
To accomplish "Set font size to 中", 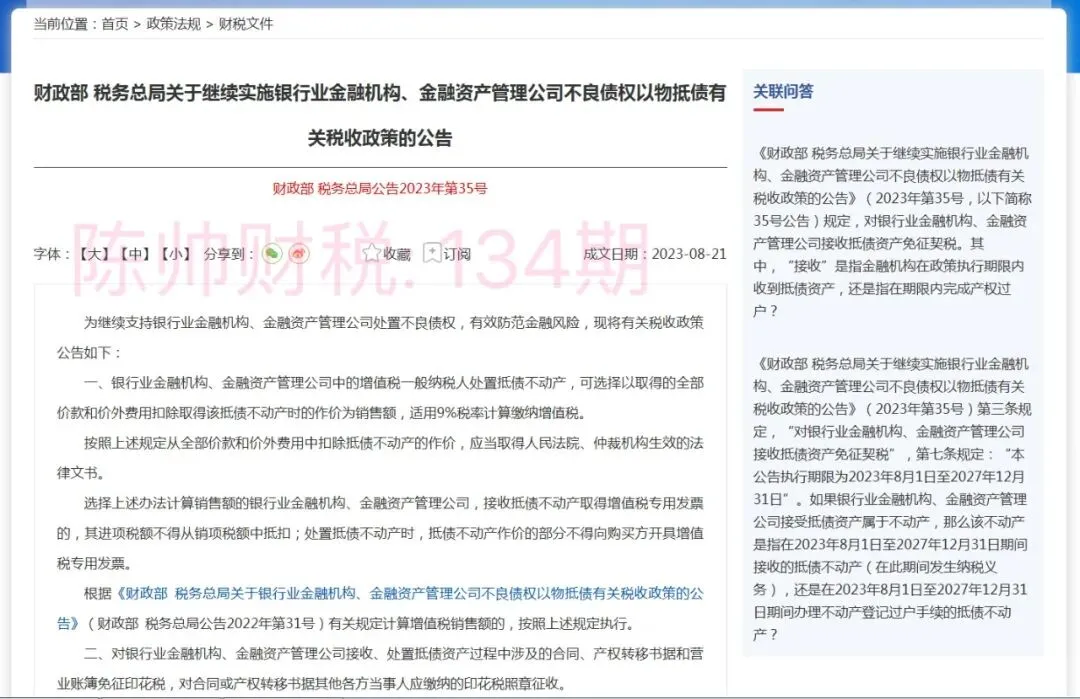I will coord(135,254).
